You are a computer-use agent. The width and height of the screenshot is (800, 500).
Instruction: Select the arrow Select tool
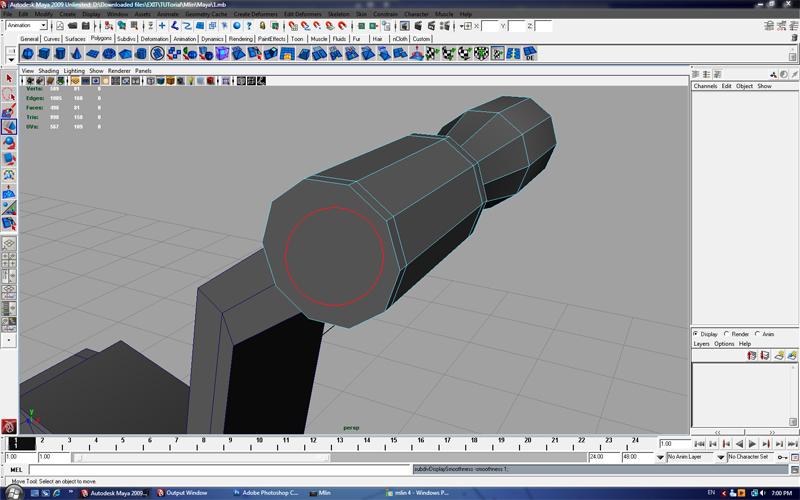[9, 78]
